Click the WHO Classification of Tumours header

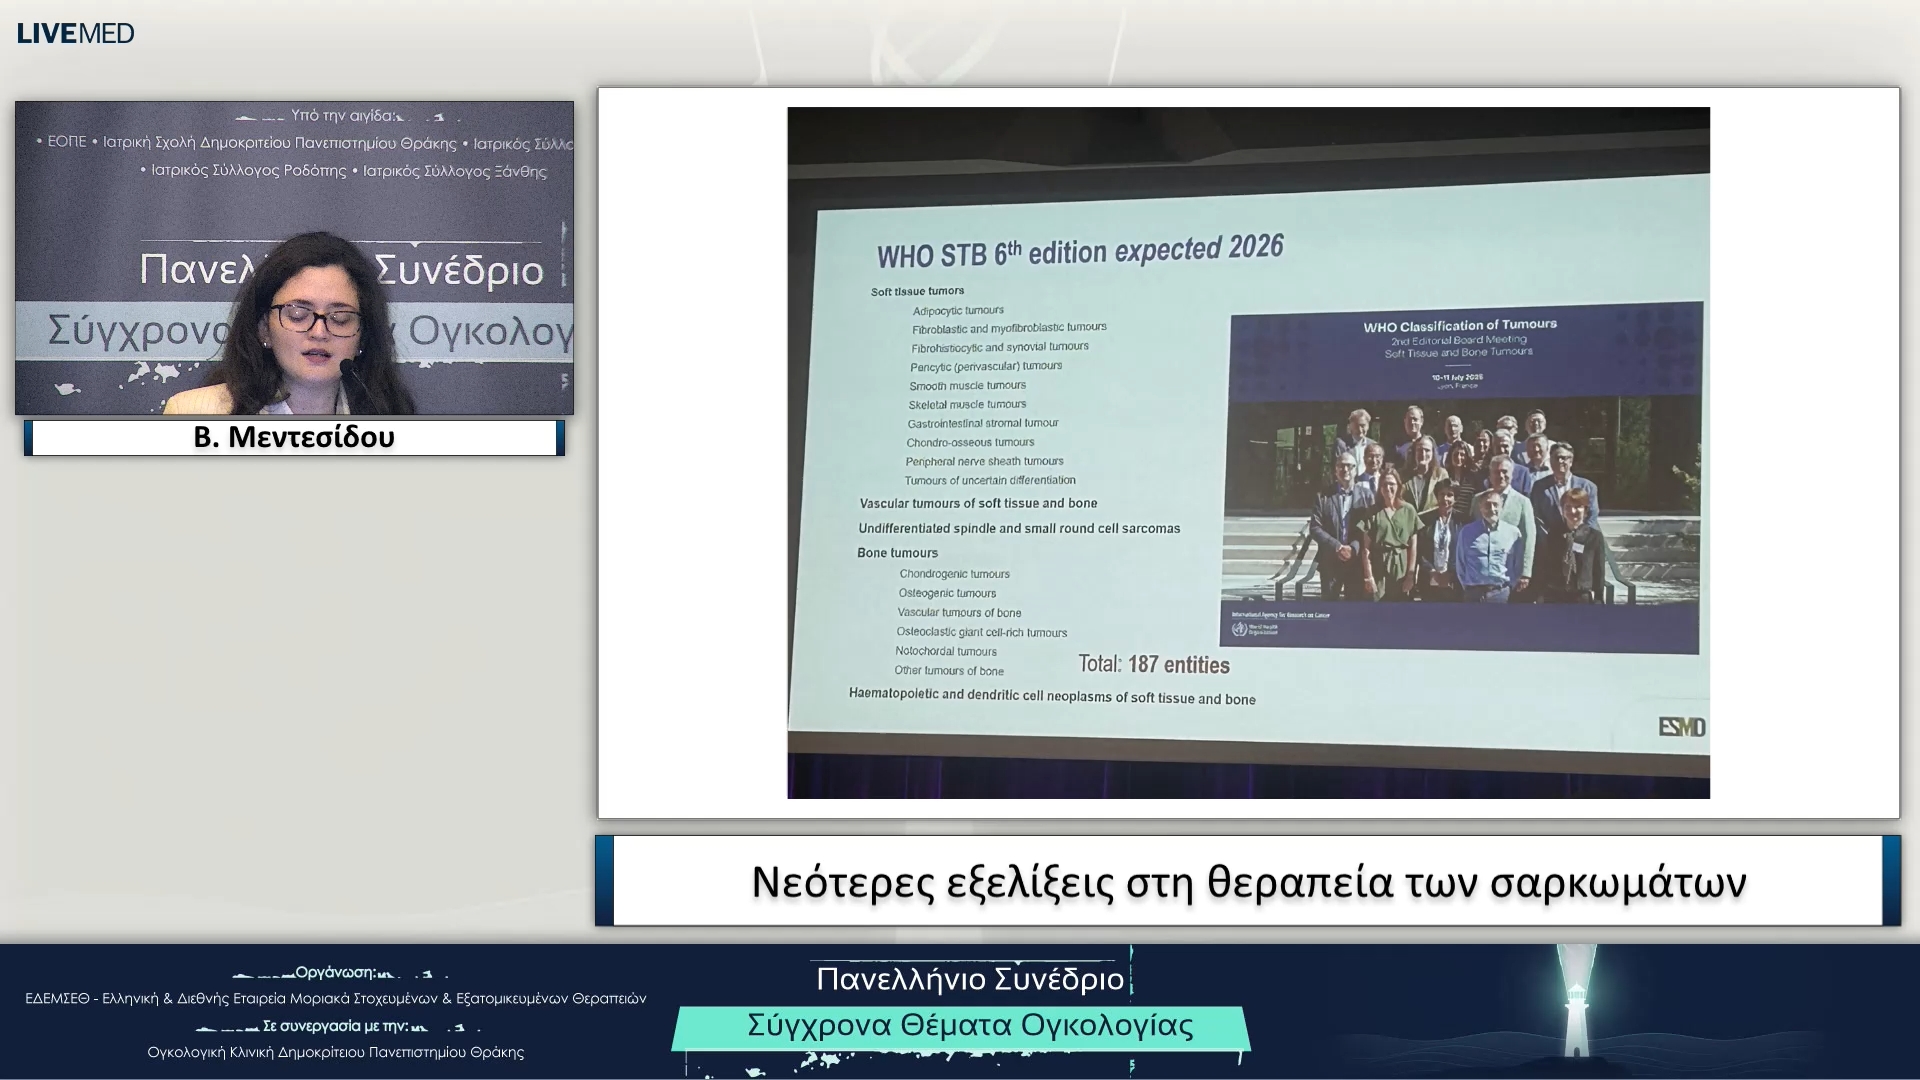coord(1459,324)
